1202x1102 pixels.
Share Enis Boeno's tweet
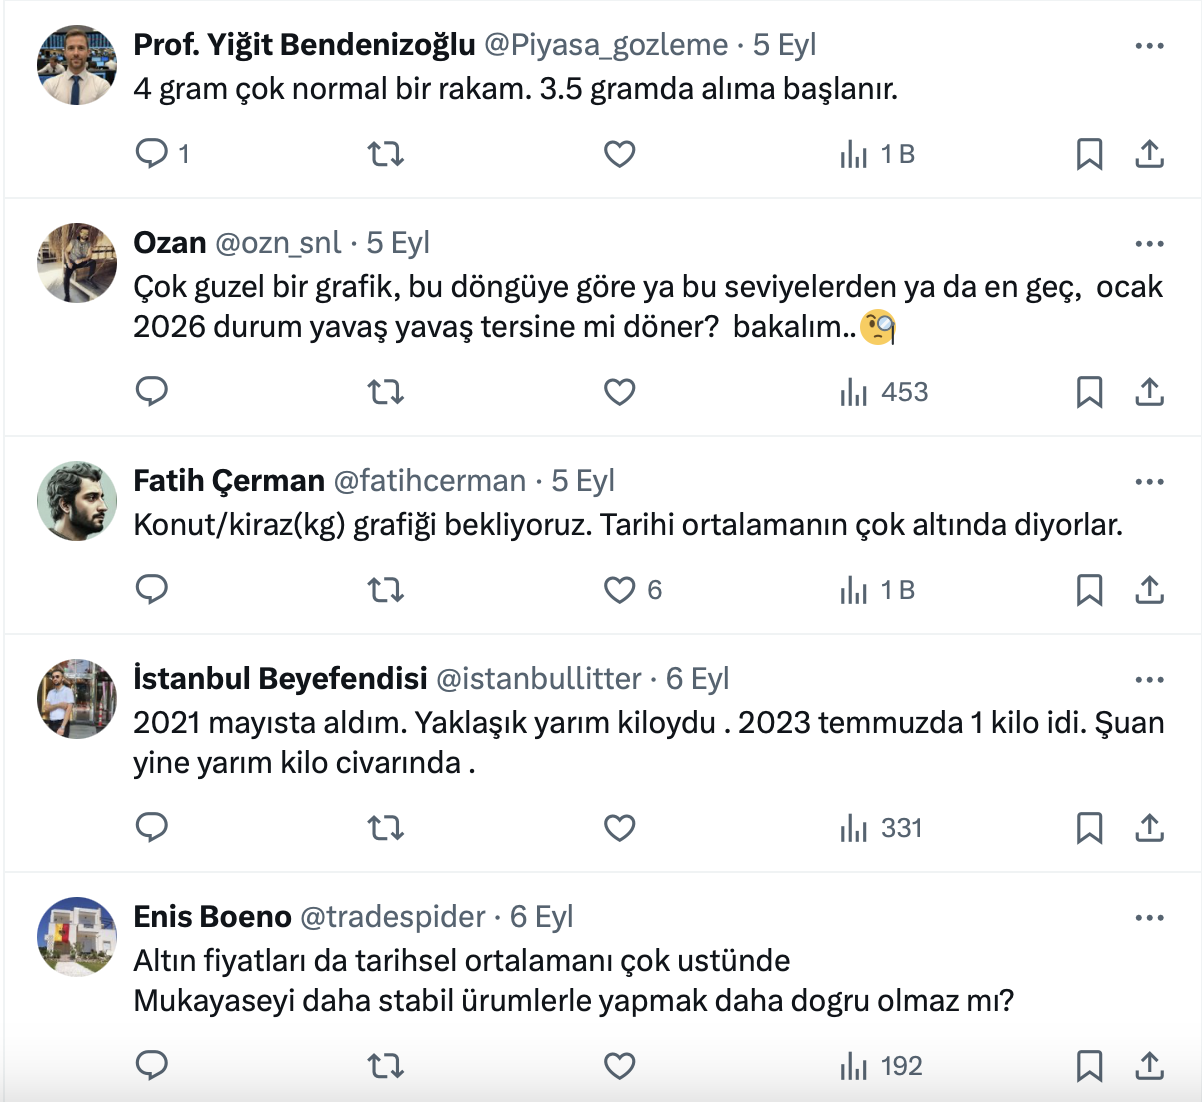click(1149, 1066)
